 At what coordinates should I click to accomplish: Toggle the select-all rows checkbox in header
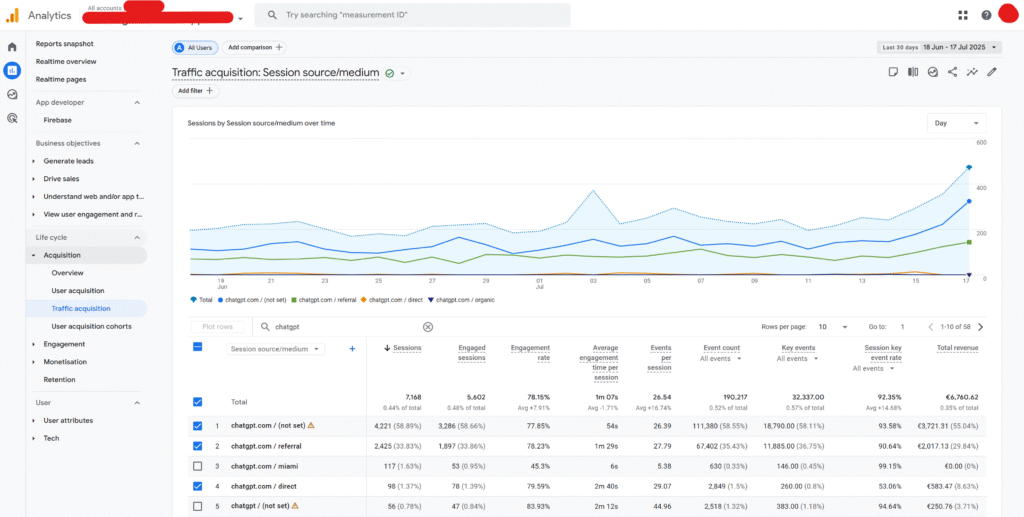[197, 347]
